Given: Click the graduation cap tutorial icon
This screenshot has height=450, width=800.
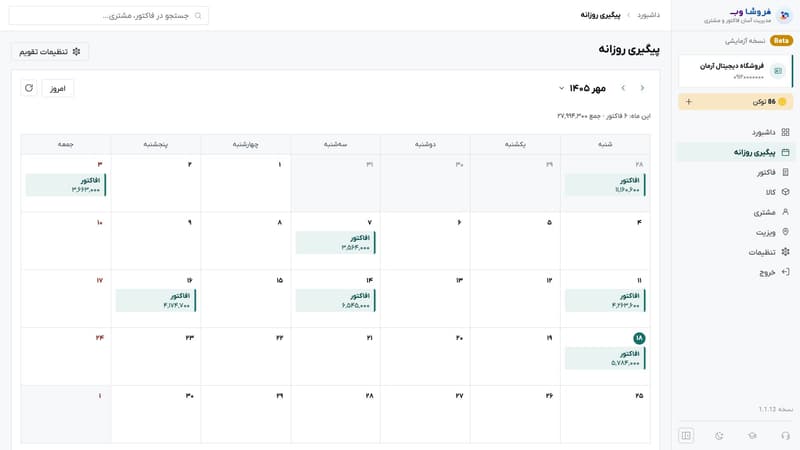Looking at the screenshot, I should (x=752, y=436).
